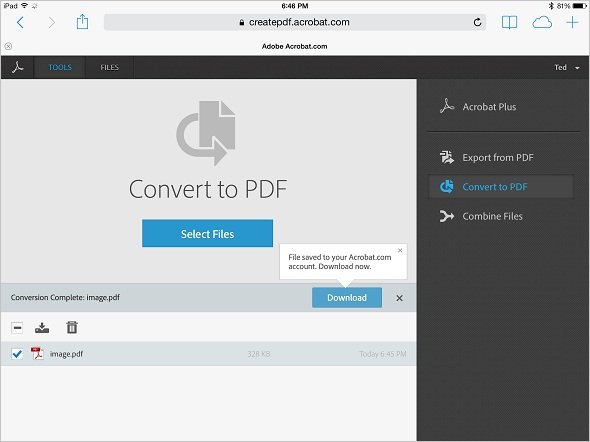Click the blue Download button

(x=347, y=298)
